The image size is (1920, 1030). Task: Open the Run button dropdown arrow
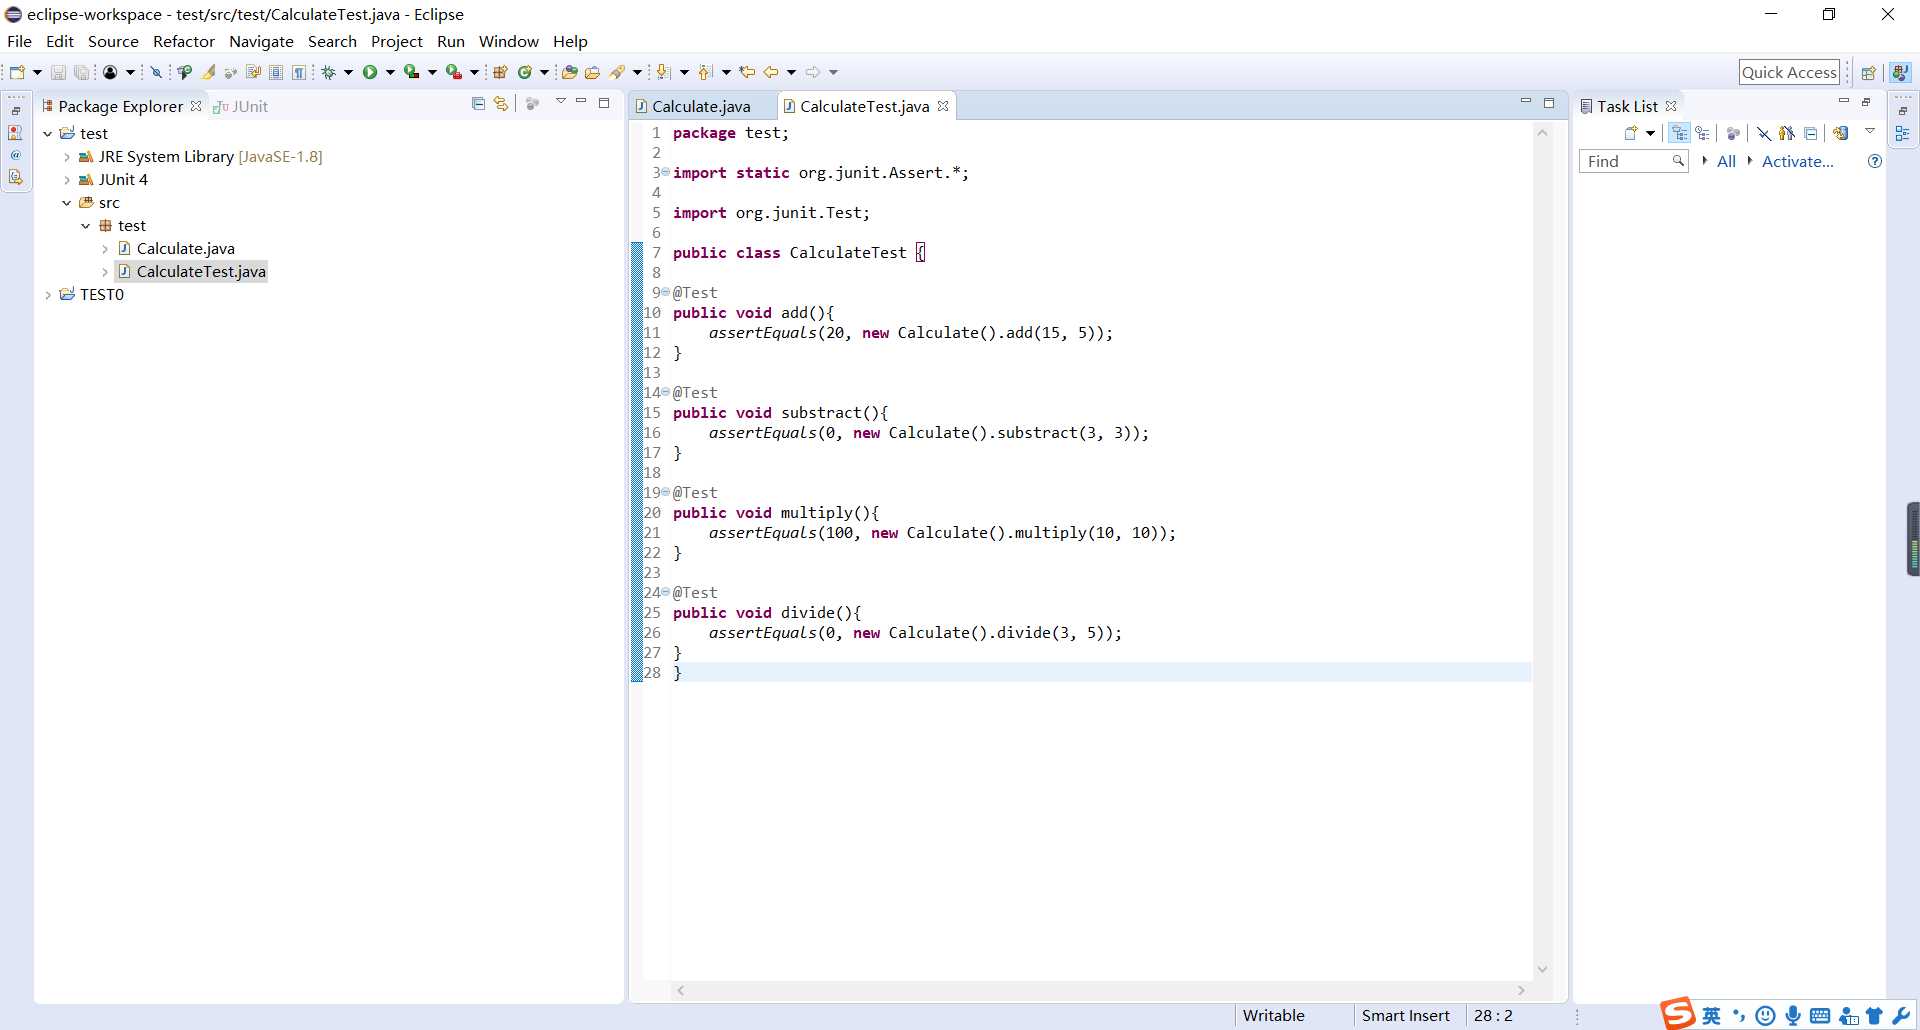pyautogui.click(x=390, y=72)
